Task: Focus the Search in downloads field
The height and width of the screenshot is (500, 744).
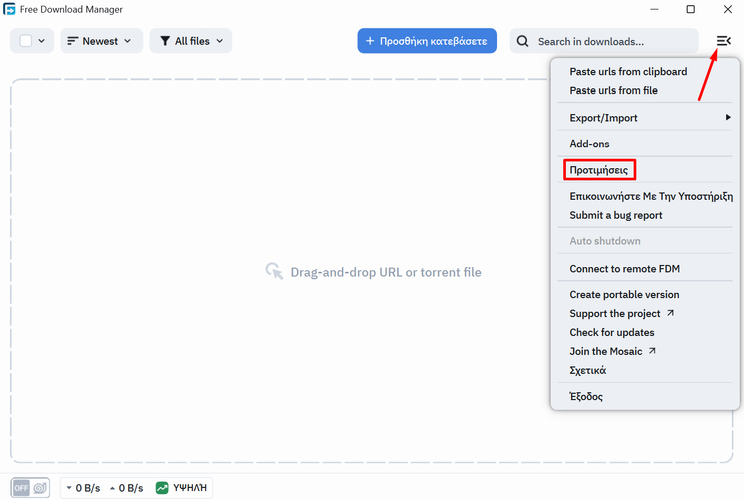Action: click(610, 41)
